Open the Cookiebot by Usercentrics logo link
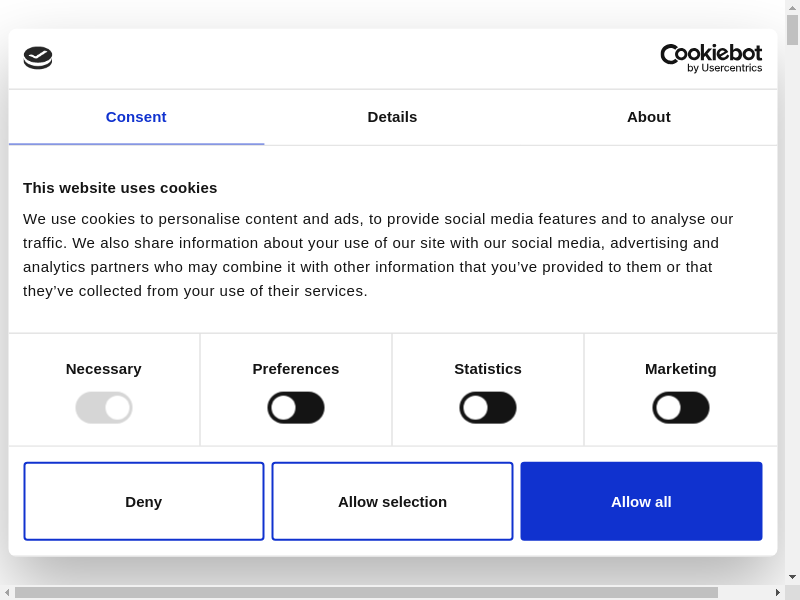This screenshot has width=800, height=600. 711,58
